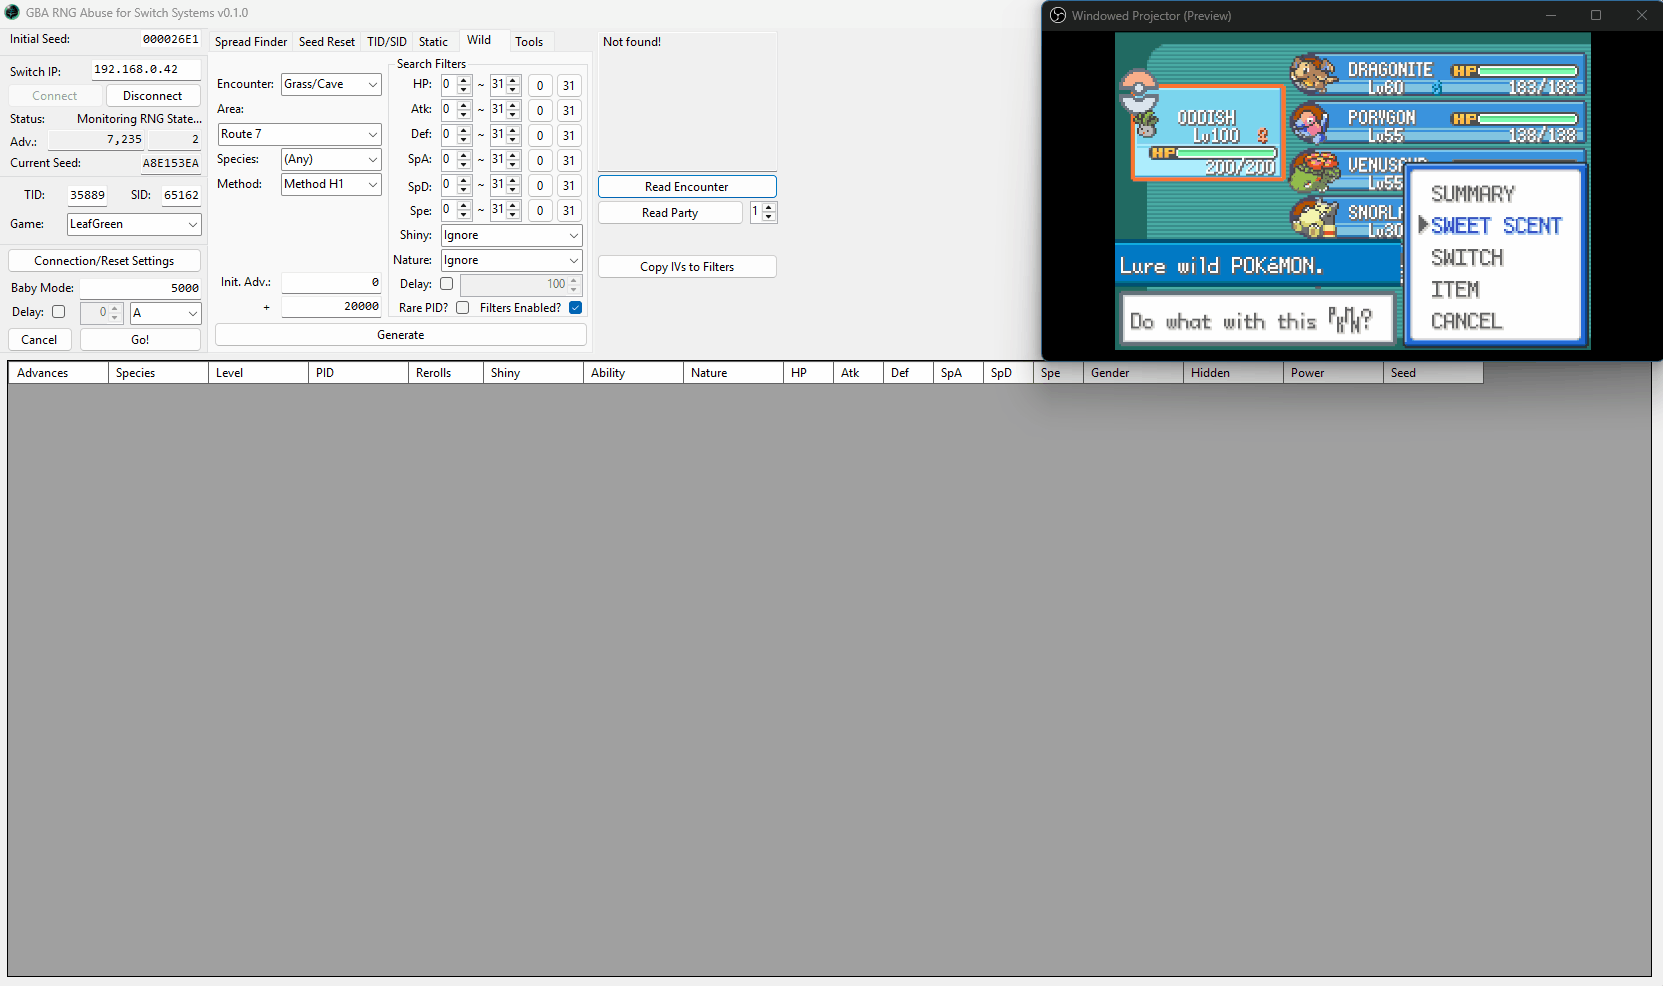Click the HP row 0 quick-set button

tap(540, 86)
